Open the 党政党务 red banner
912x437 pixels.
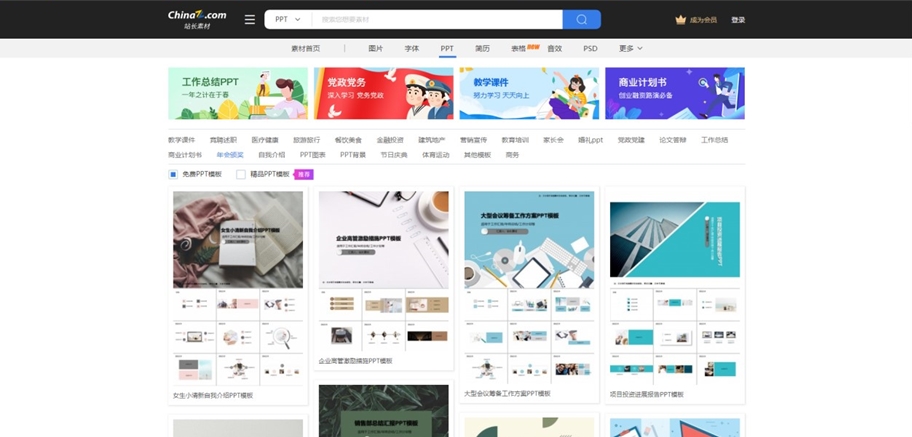pos(383,93)
